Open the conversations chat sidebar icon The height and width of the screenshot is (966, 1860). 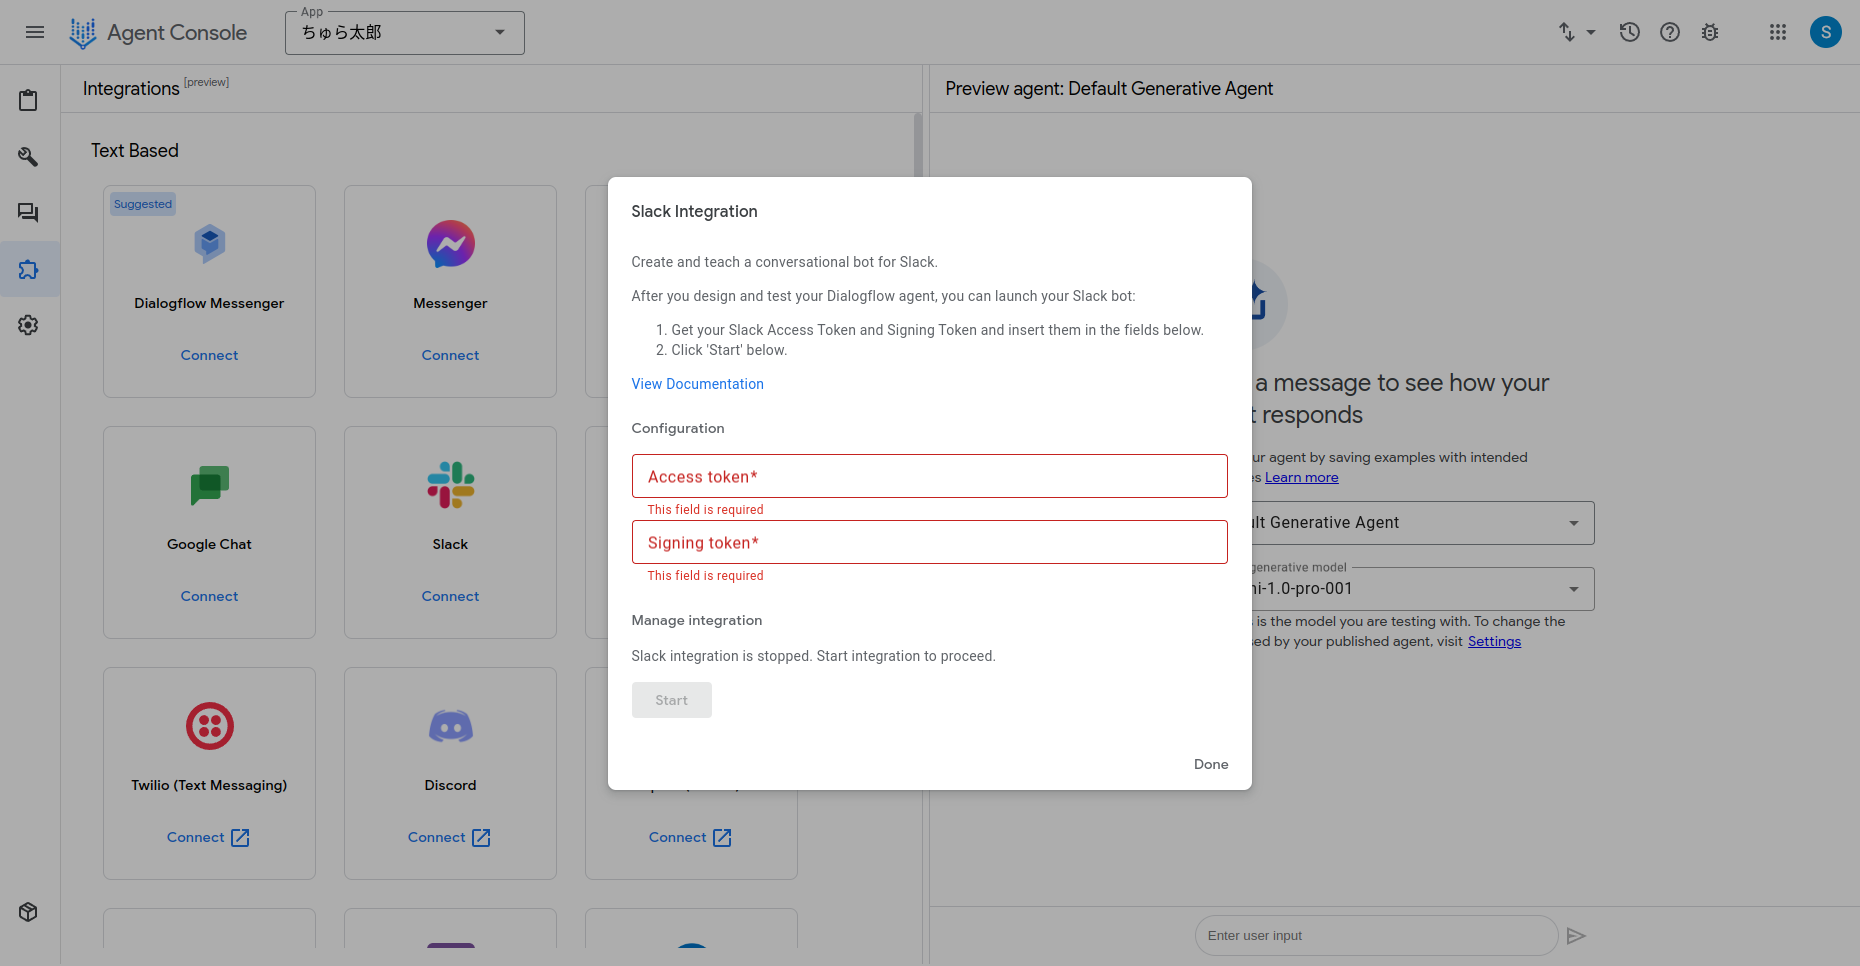coord(28,213)
